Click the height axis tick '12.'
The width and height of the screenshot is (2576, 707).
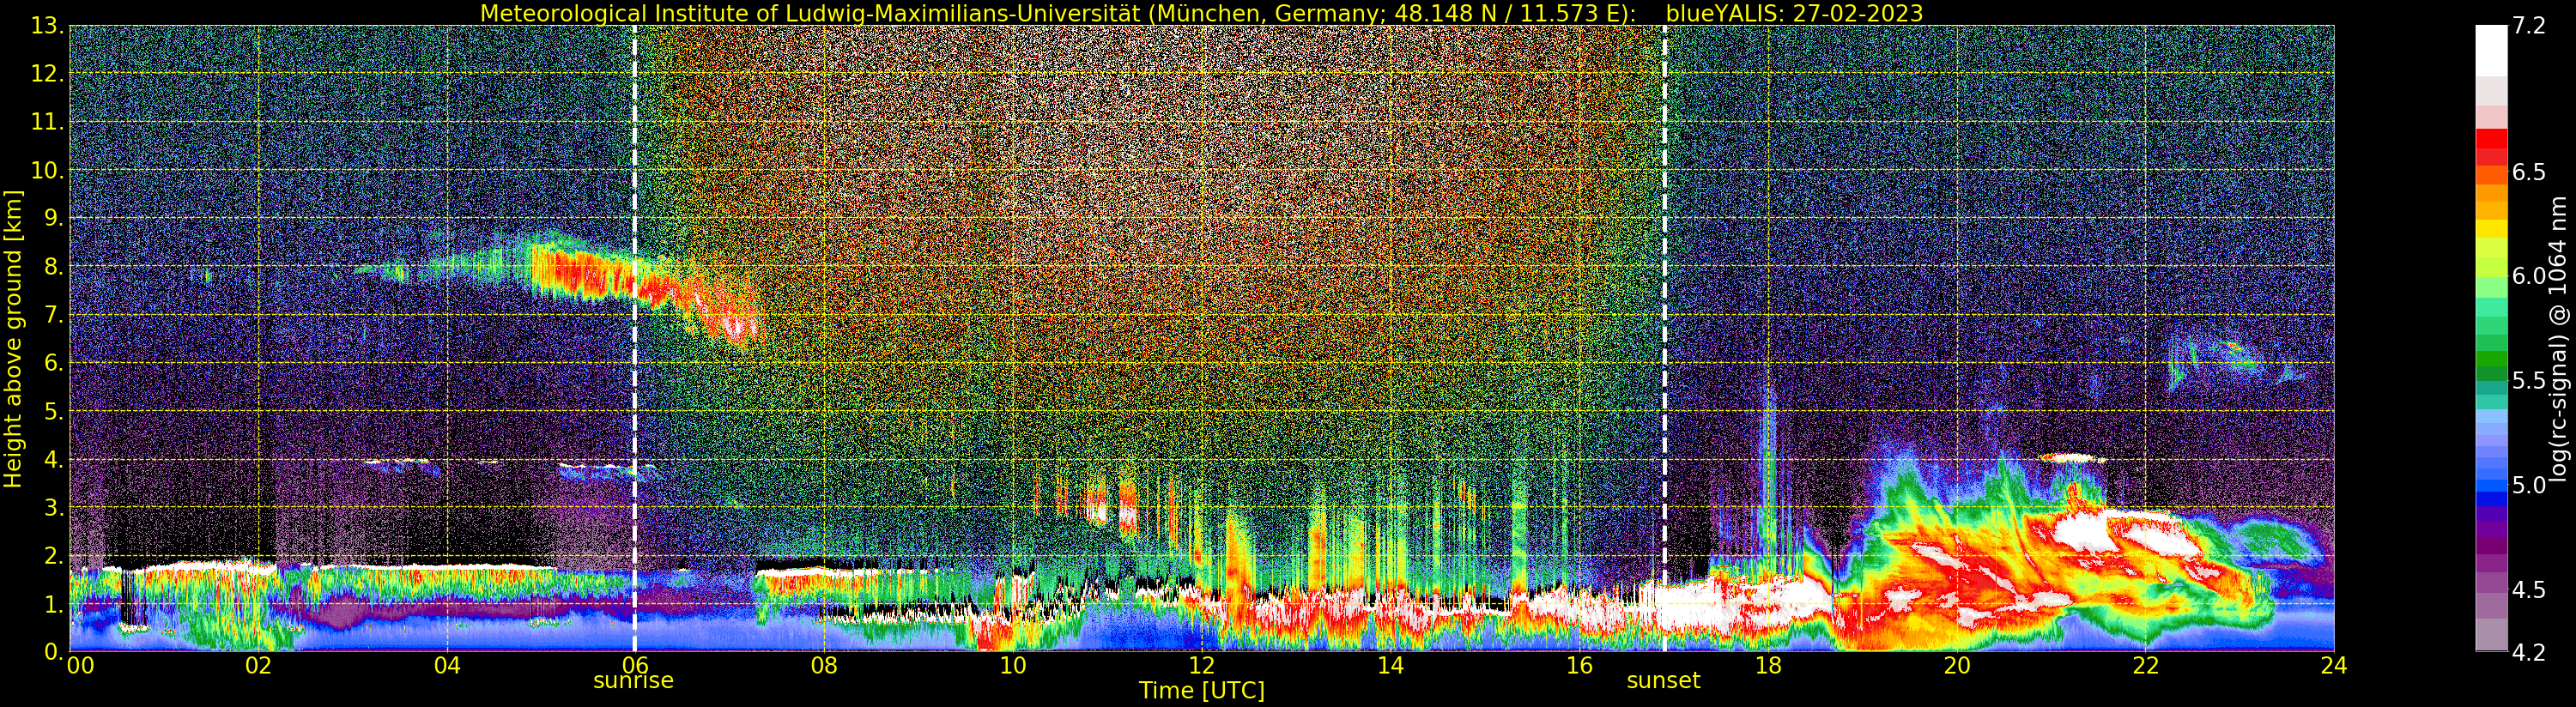point(47,74)
